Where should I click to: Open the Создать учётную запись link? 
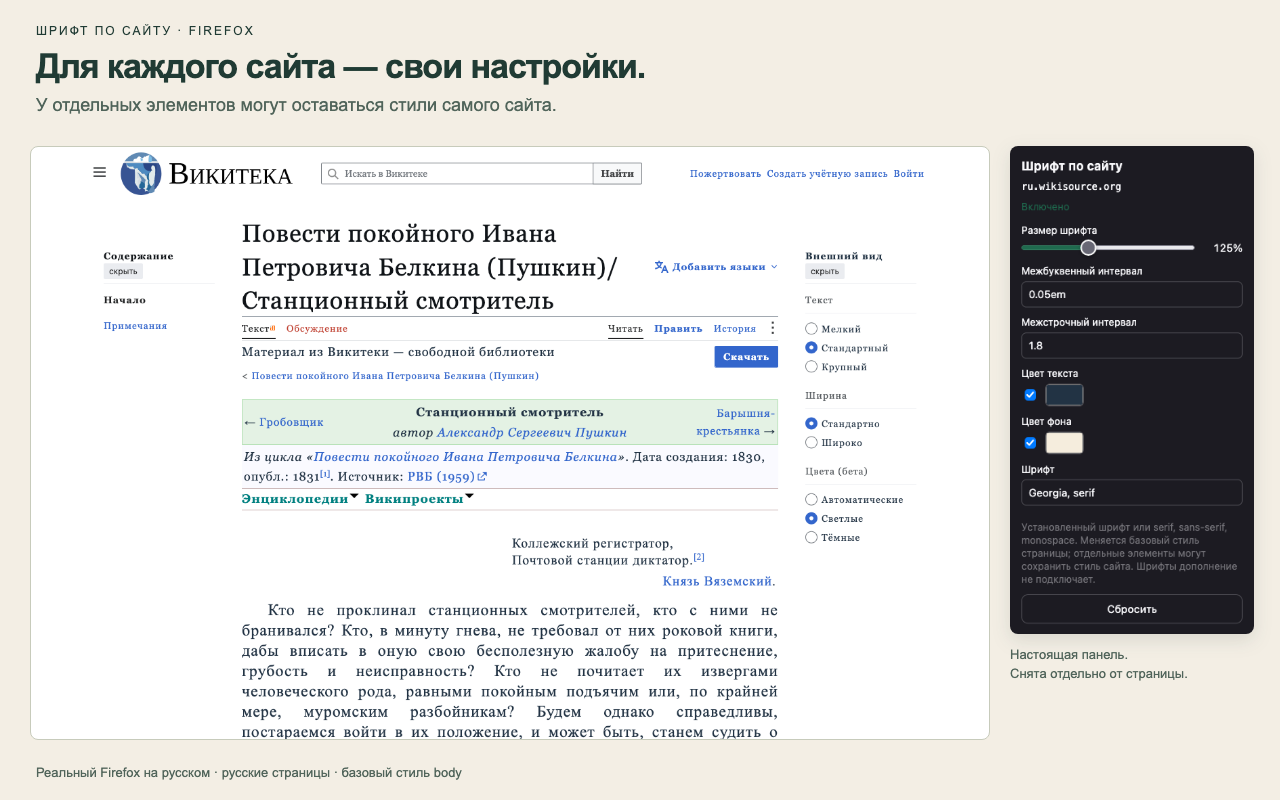tap(827, 174)
